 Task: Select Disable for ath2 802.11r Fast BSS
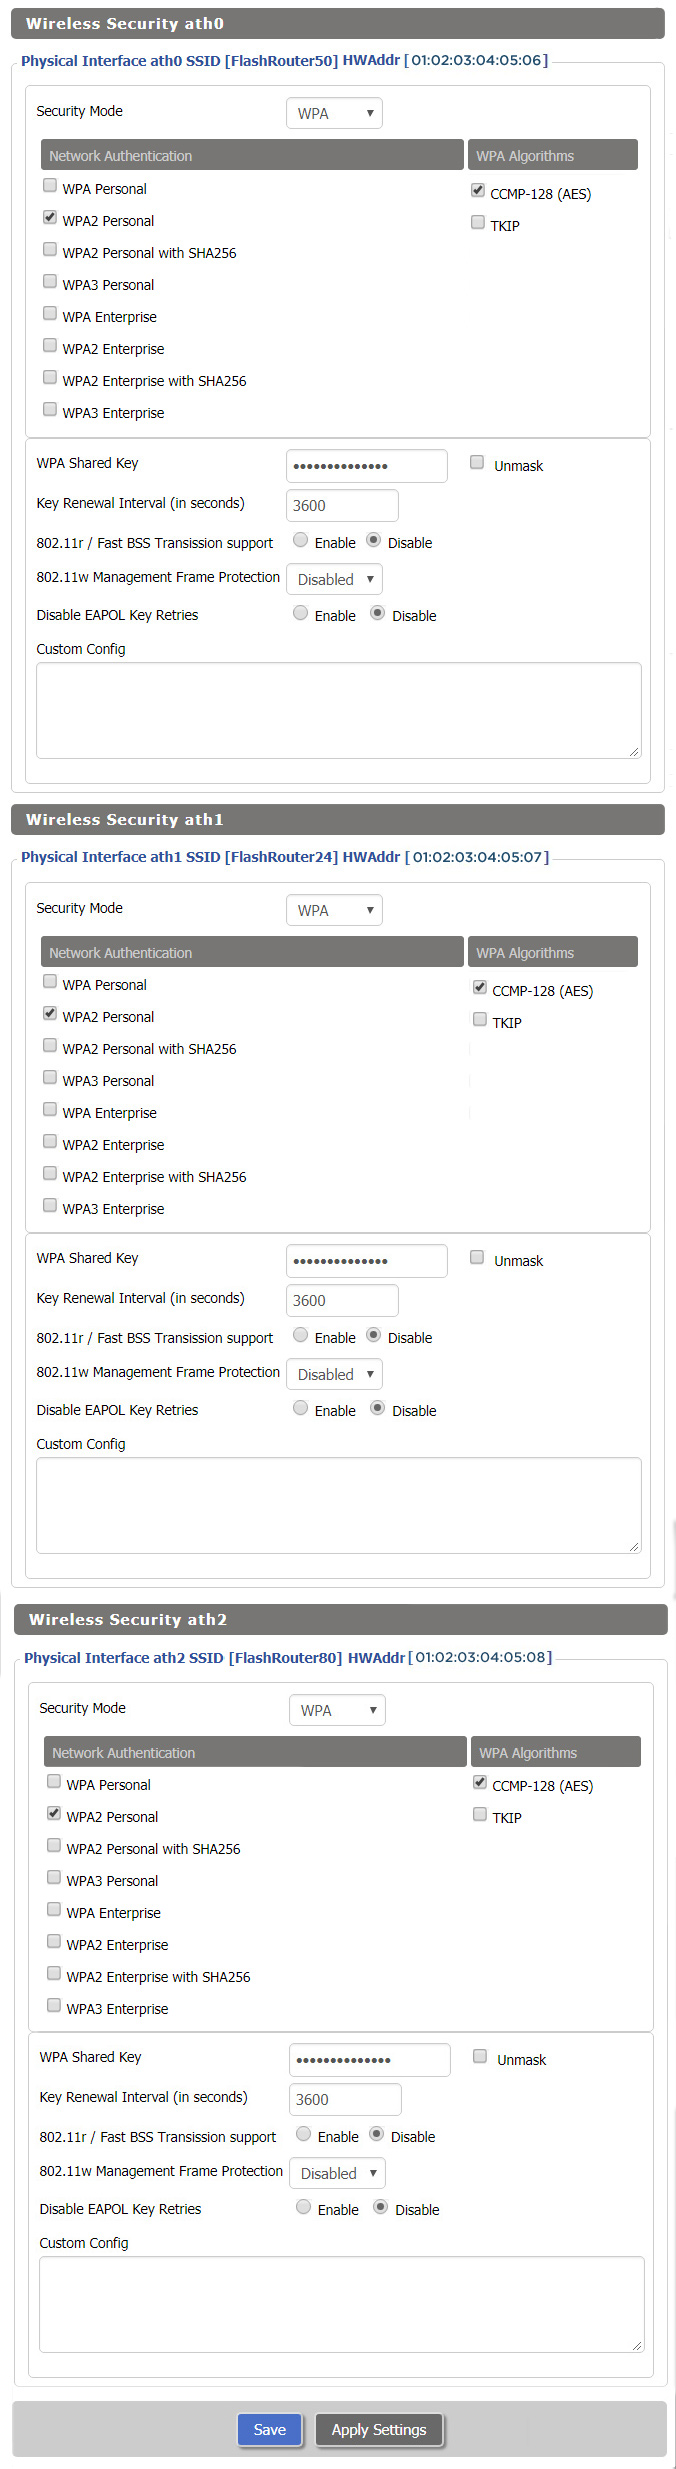377,2134
